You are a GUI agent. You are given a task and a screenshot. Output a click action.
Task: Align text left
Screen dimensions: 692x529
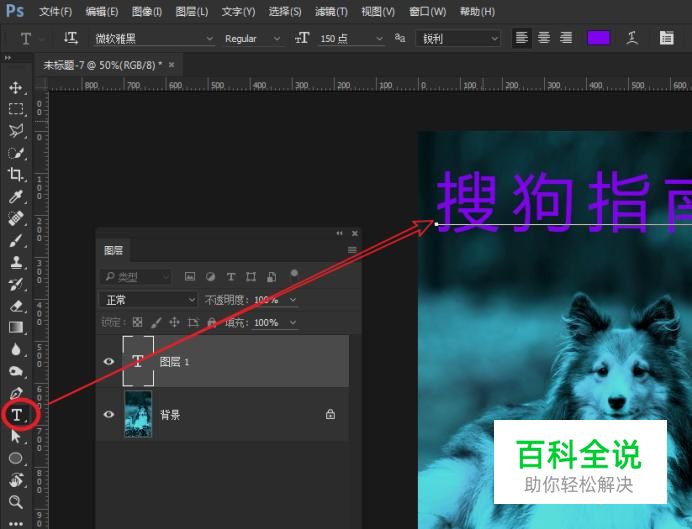point(522,38)
